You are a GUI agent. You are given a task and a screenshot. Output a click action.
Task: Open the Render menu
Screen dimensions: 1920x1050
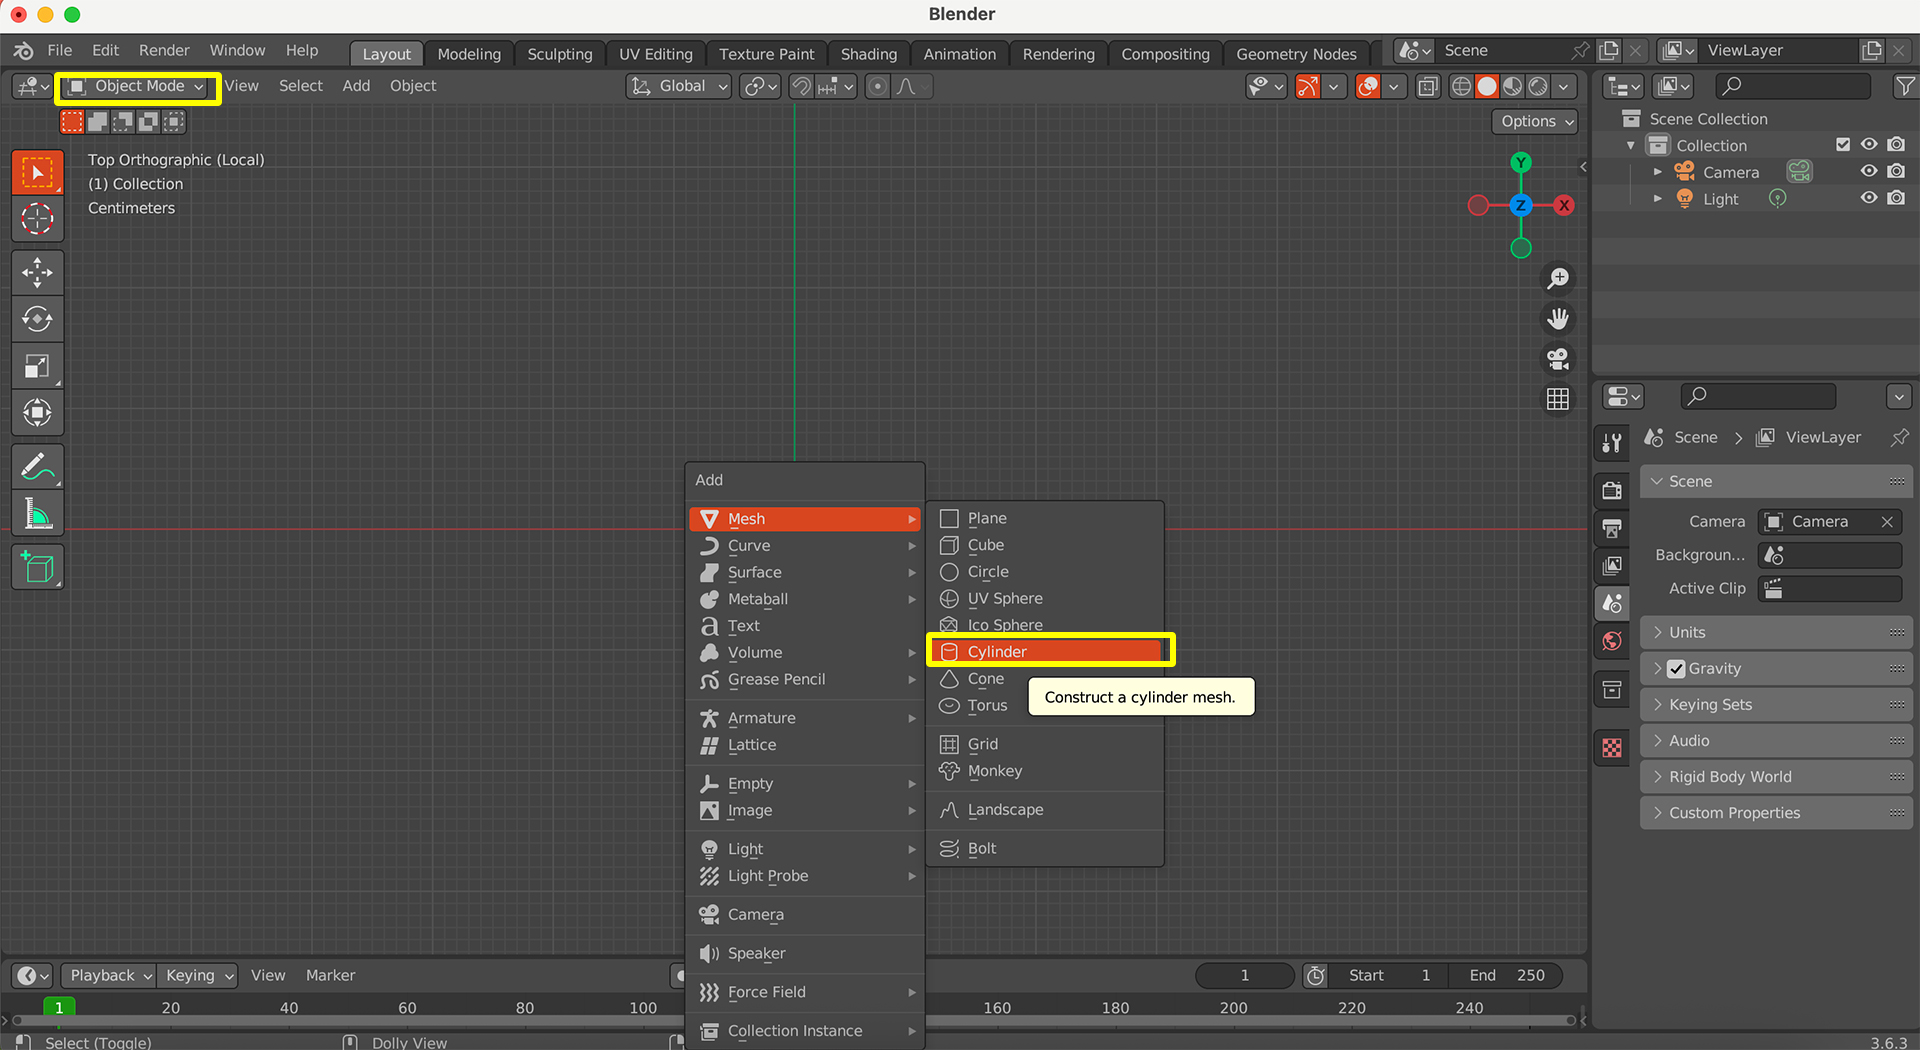[x=164, y=50]
